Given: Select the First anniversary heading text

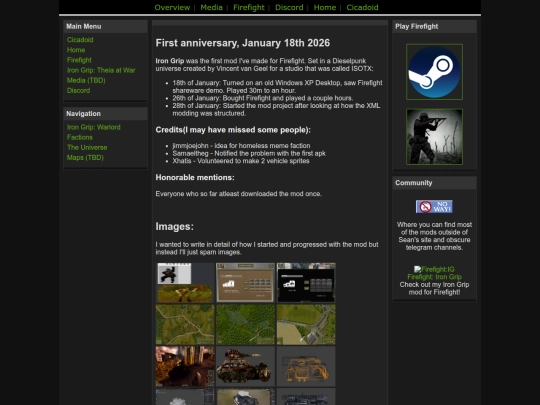Looking at the screenshot, I should point(242,43).
